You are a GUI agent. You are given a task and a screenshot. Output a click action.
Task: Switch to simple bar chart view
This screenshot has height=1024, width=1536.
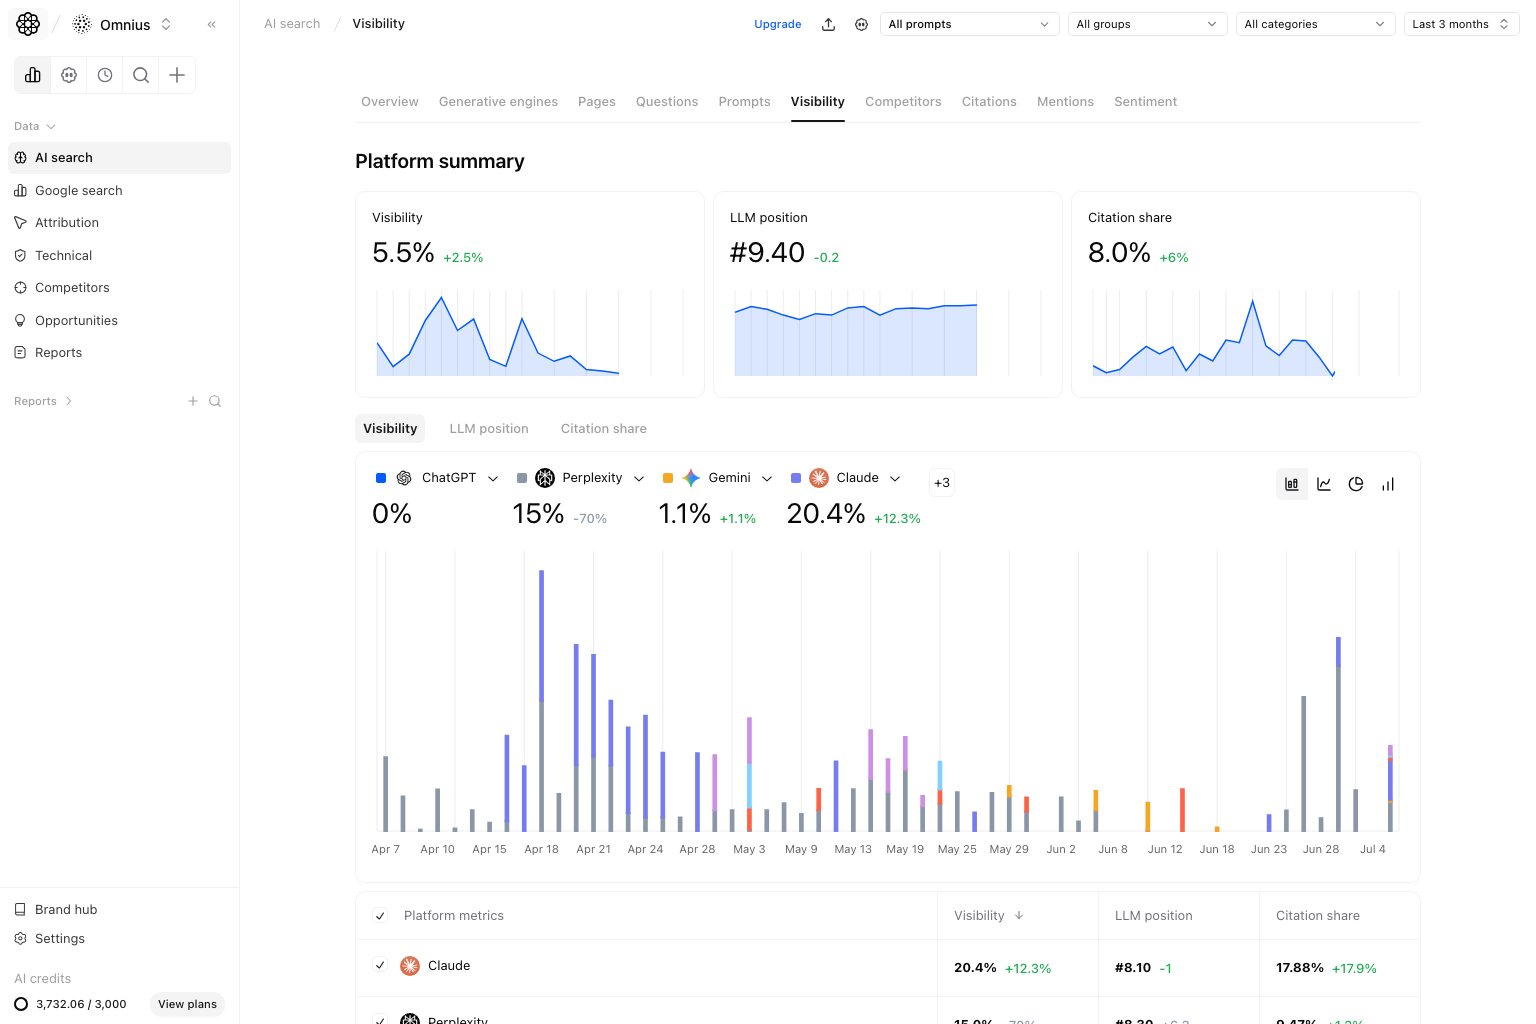point(1388,484)
